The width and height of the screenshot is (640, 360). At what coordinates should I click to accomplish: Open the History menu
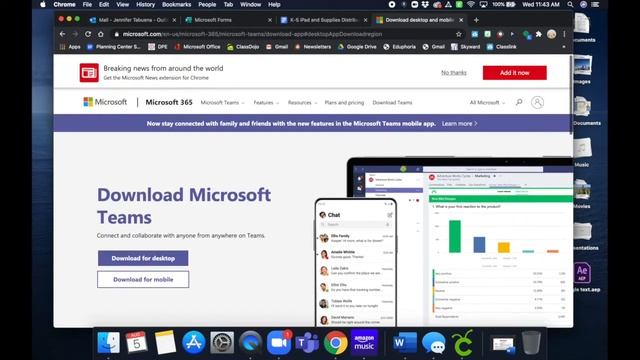point(145,4)
